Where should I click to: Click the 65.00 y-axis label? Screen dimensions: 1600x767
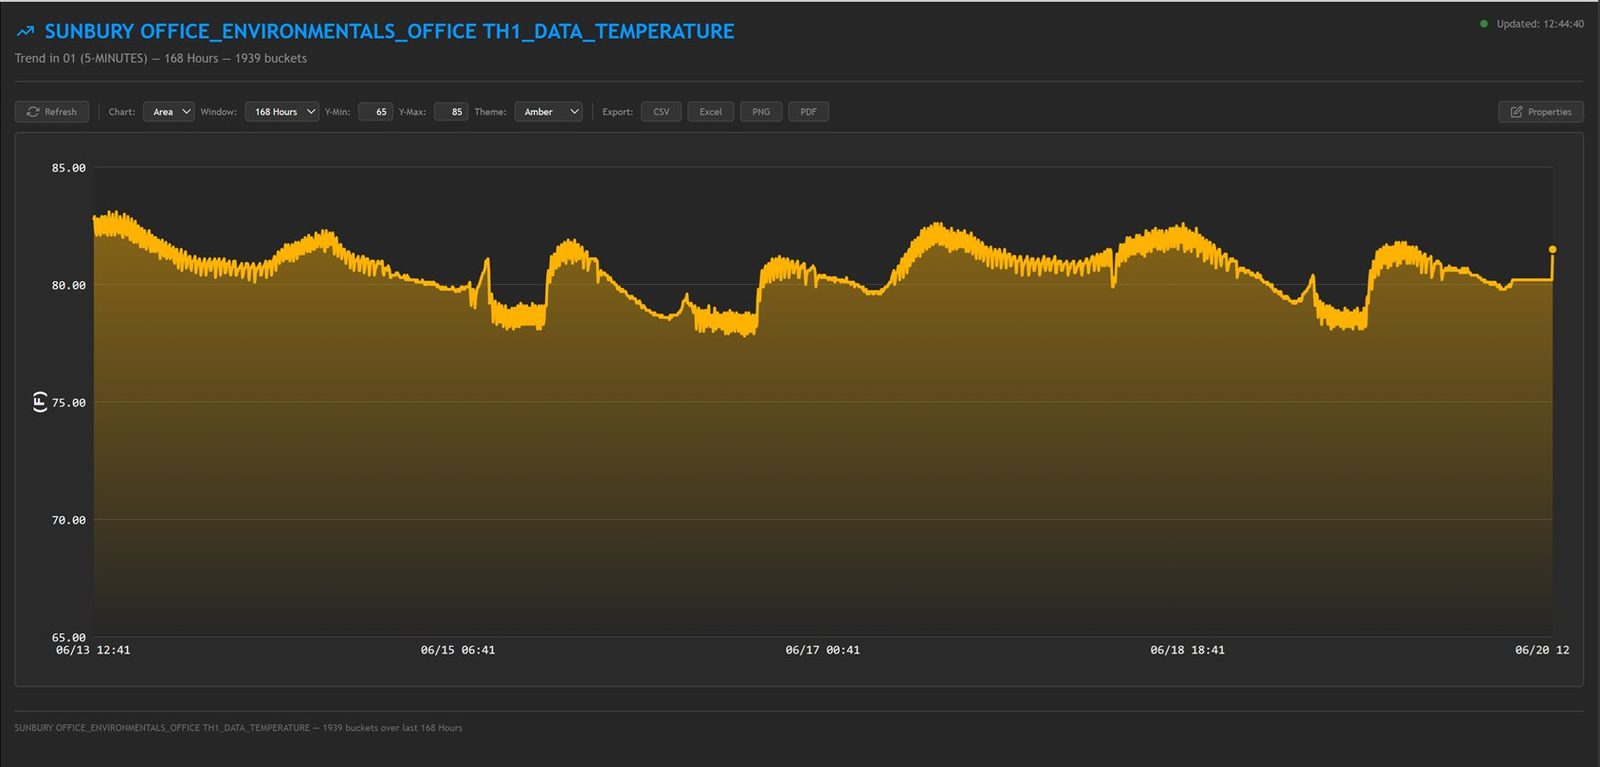point(69,637)
